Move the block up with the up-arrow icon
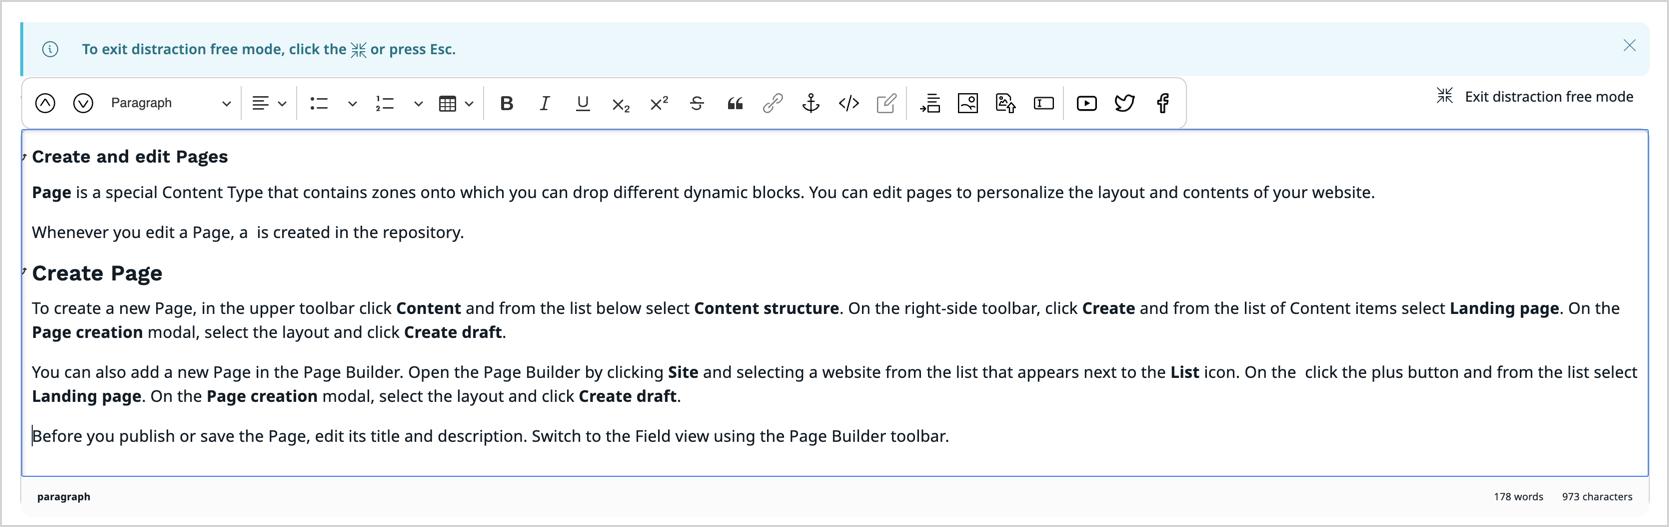1669x527 pixels. click(45, 103)
